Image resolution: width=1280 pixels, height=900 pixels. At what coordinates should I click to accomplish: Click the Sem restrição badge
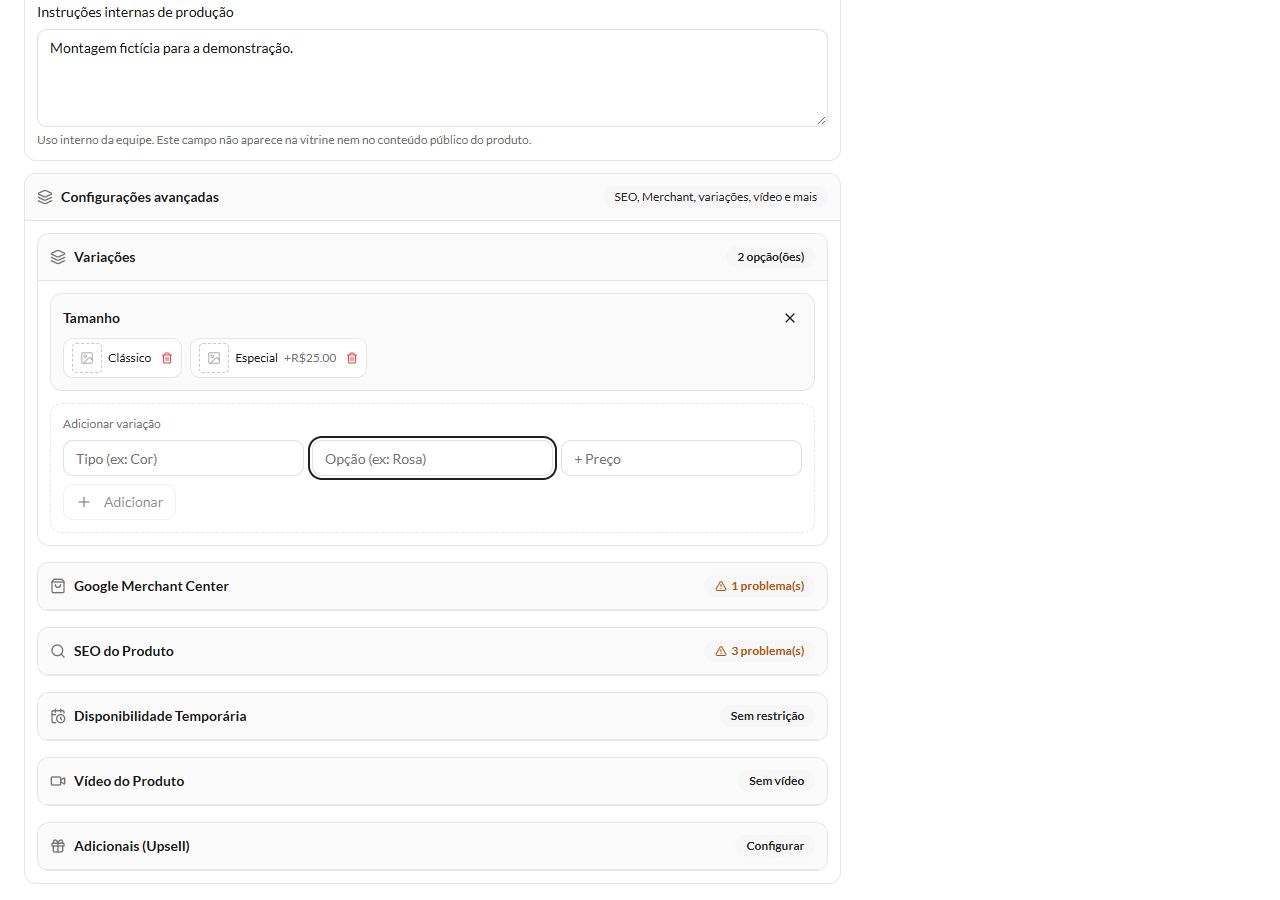click(x=767, y=716)
